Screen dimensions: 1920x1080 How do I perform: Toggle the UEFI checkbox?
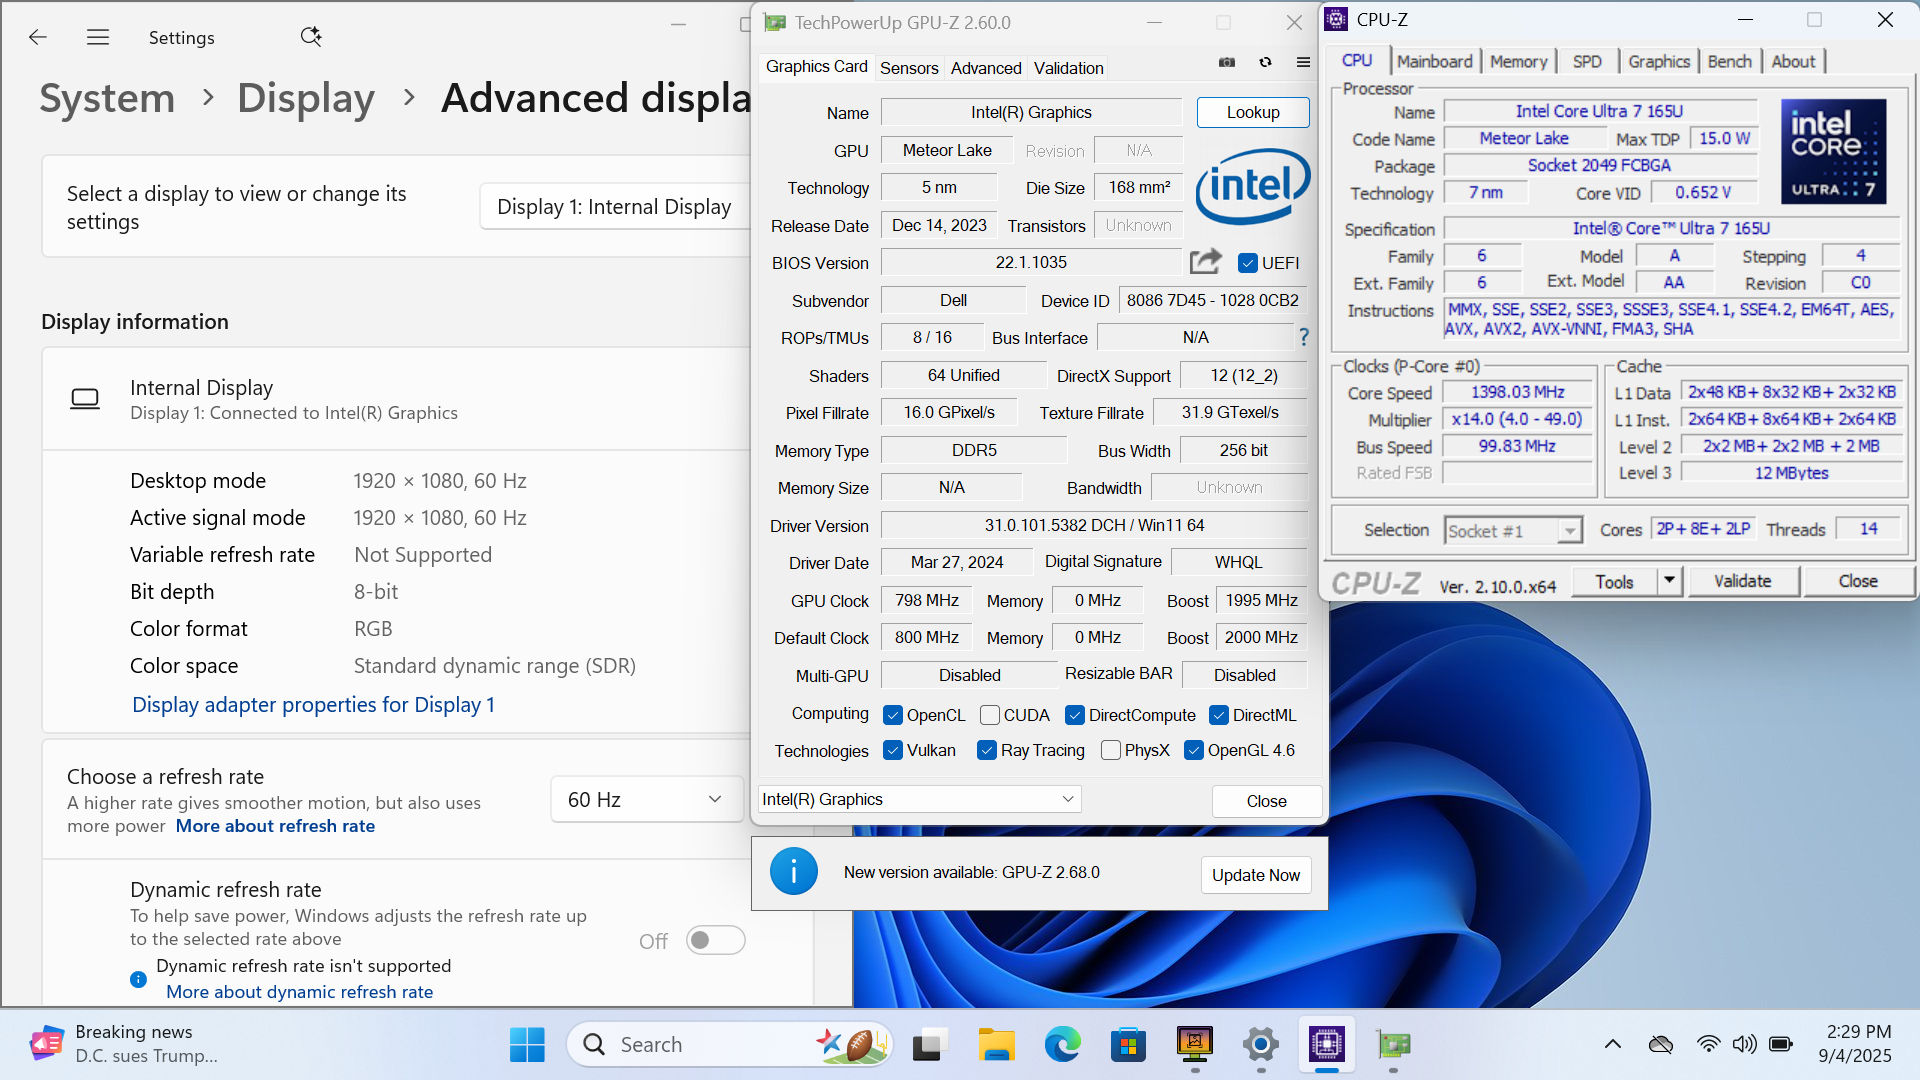1247,263
